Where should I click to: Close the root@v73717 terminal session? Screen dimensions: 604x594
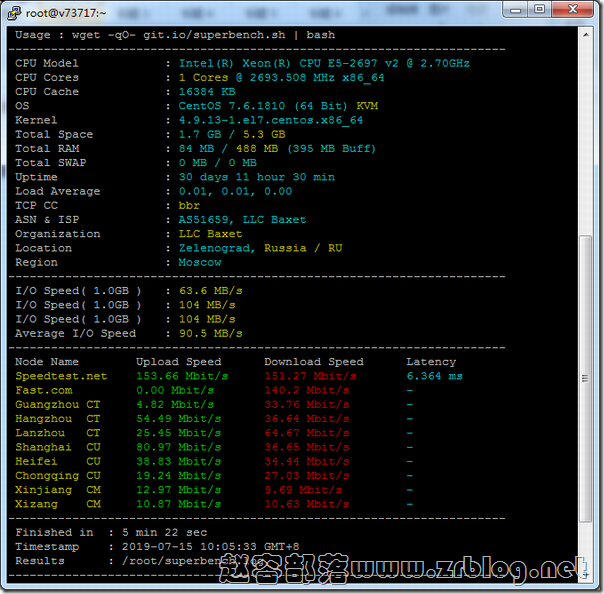click(572, 10)
